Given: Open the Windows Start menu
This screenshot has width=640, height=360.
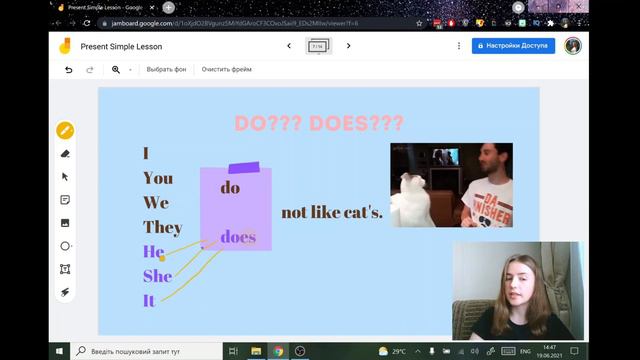Looking at the screenshot, I should (x=59, y=351).
